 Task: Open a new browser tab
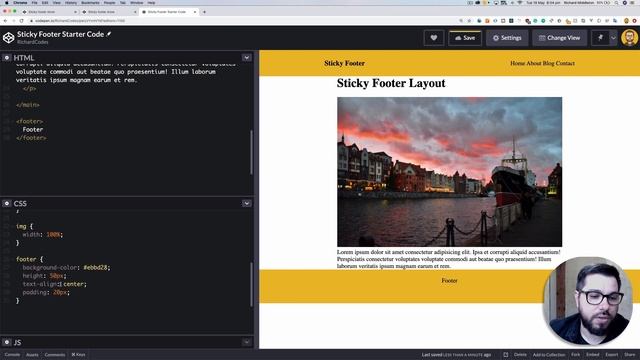(204, 12)
